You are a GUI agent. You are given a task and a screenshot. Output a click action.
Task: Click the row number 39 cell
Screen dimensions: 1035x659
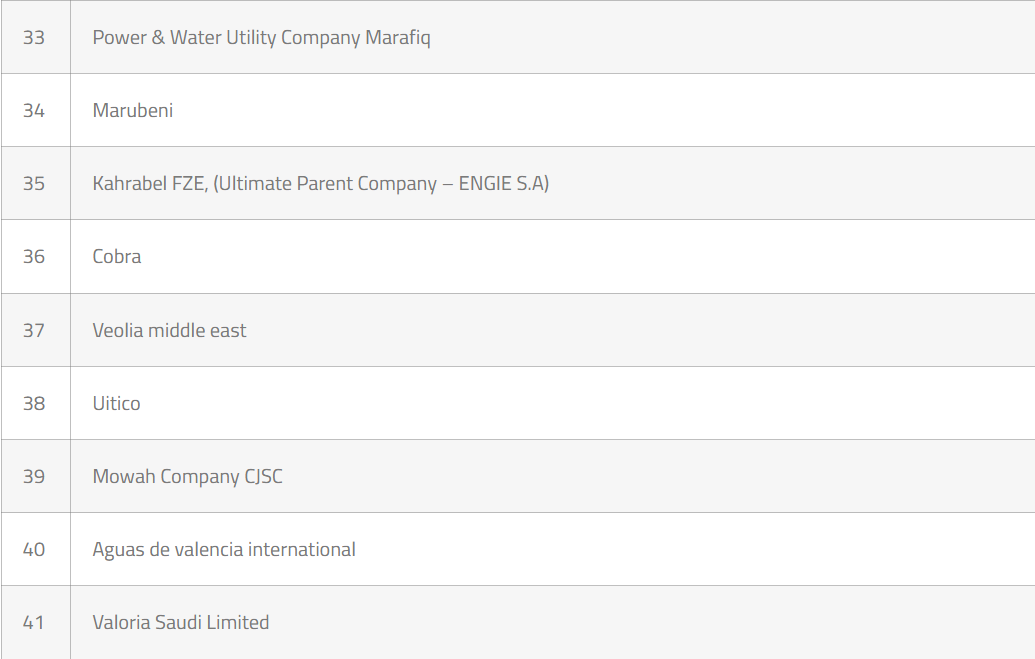pyautogui.click(x=34, y=476)
